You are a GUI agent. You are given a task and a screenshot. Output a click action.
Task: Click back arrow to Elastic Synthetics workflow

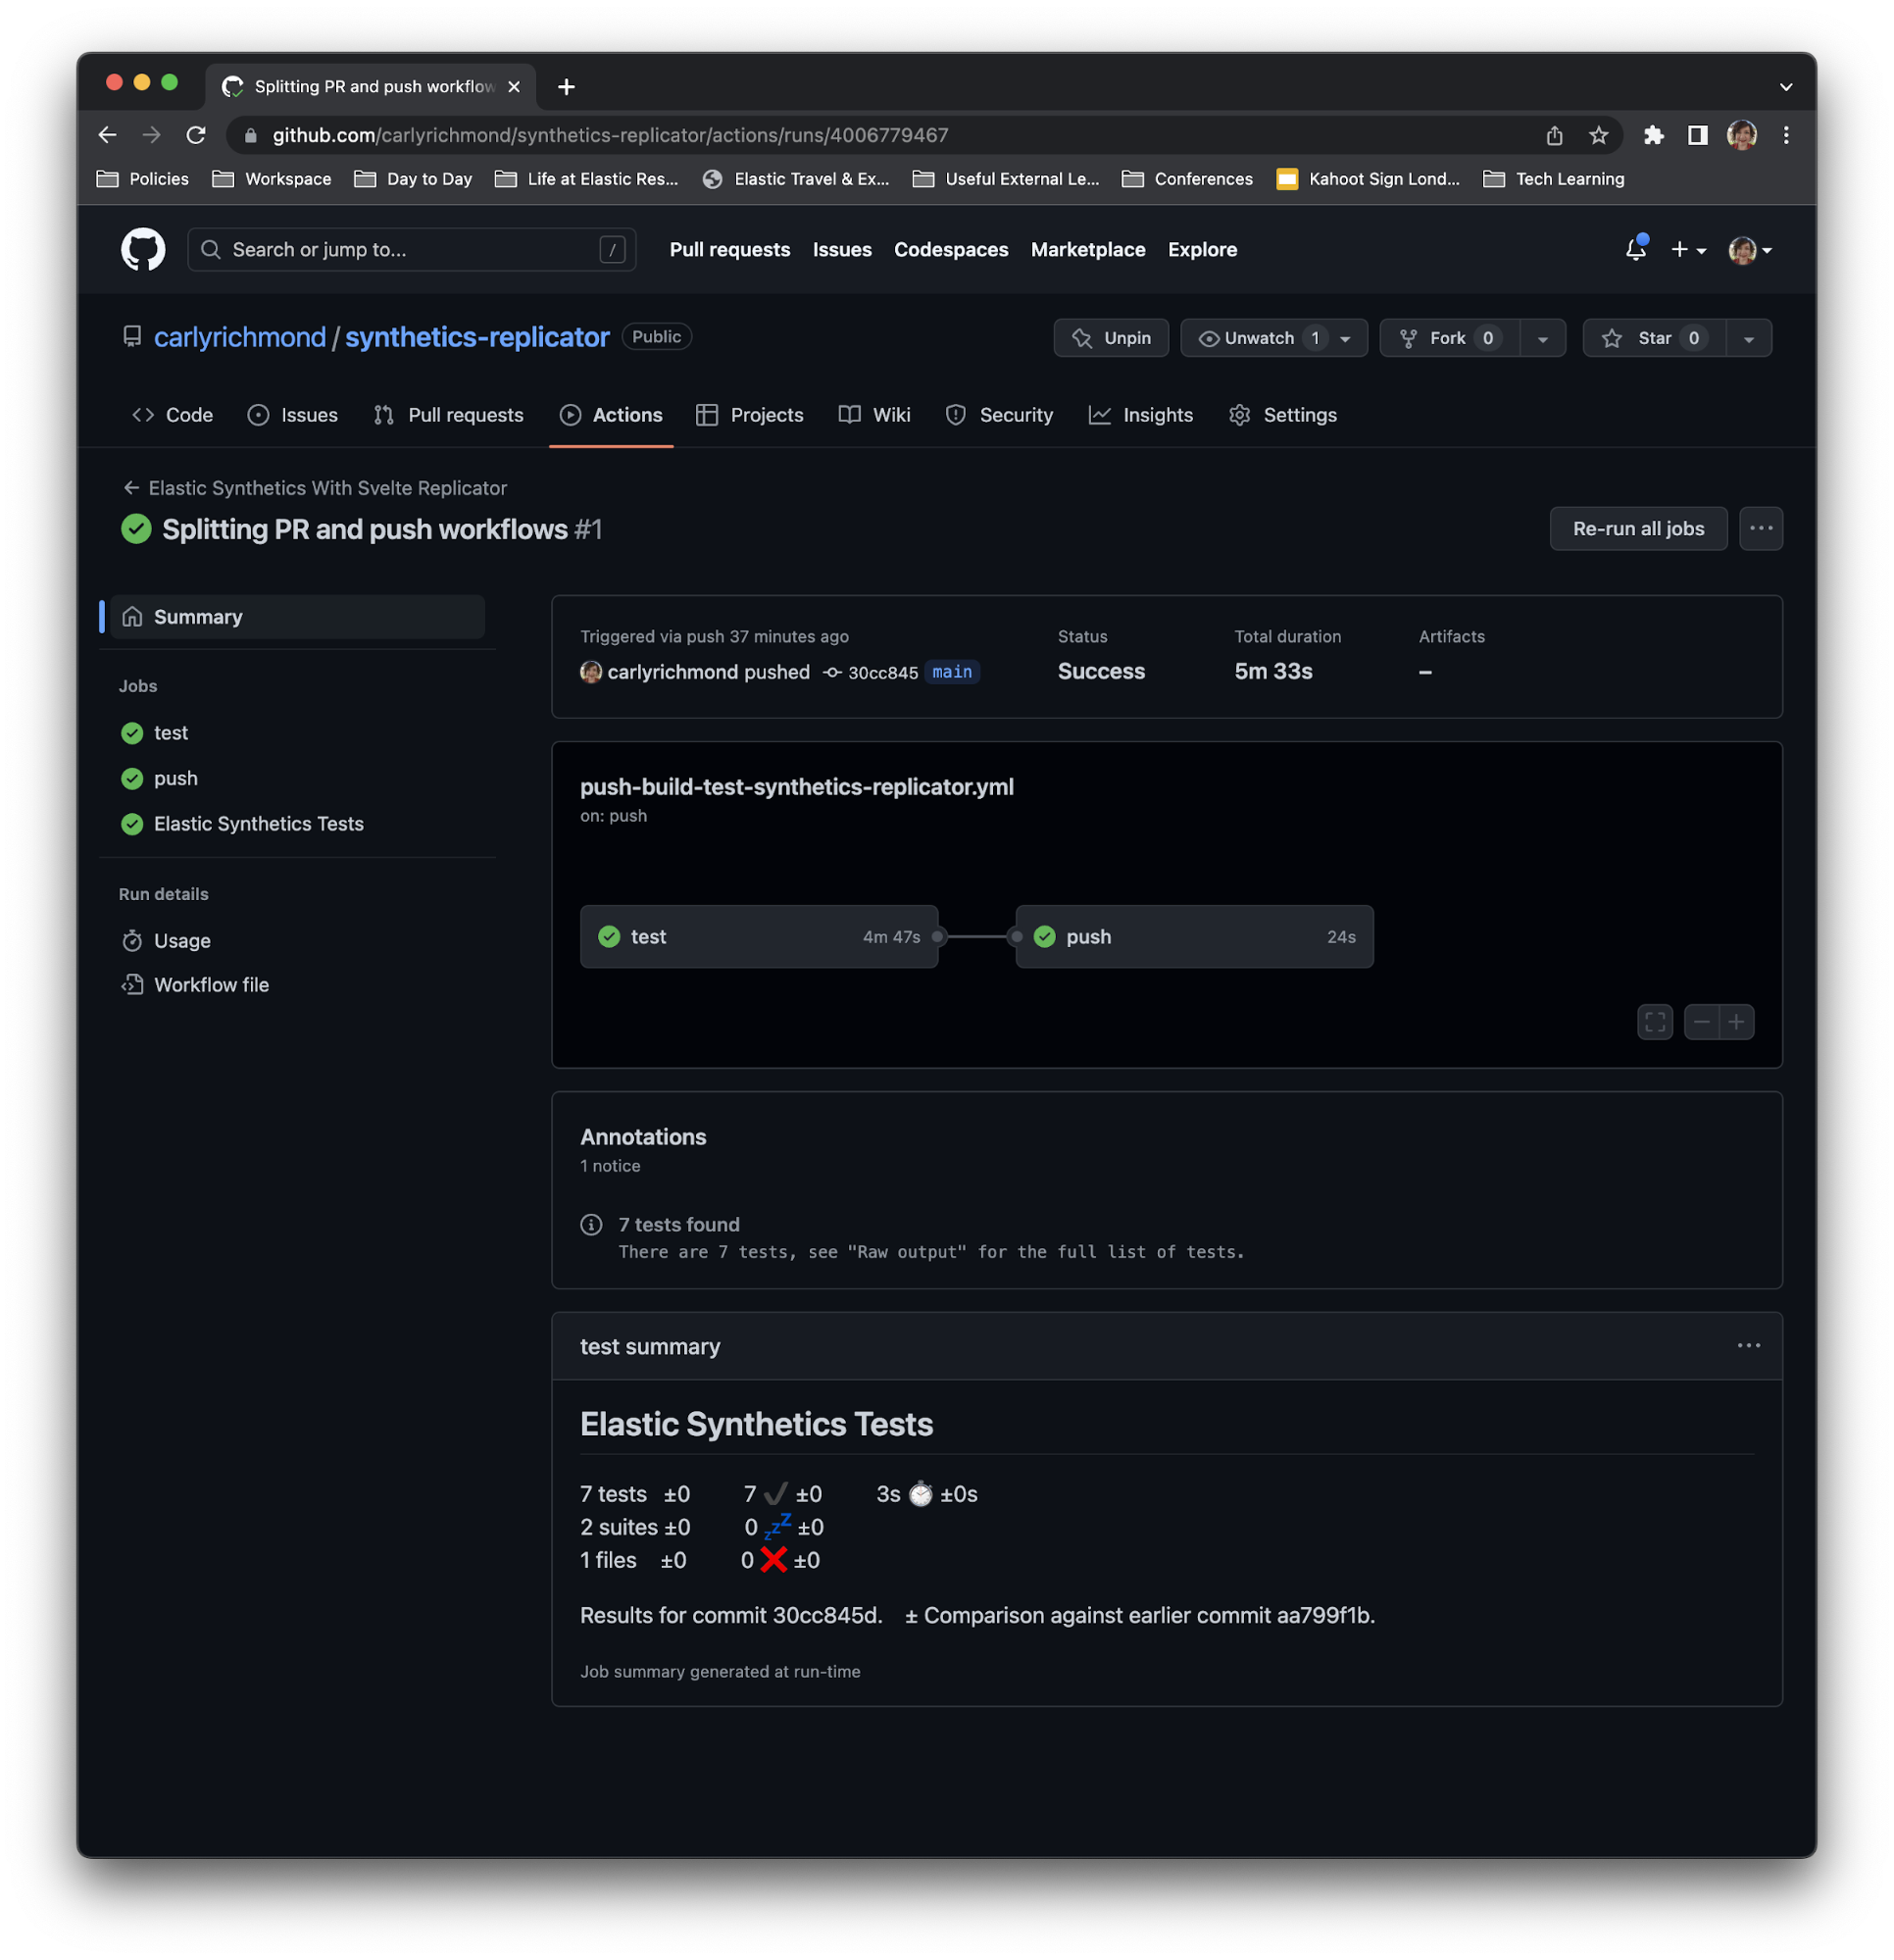click(x=131, y=488)
